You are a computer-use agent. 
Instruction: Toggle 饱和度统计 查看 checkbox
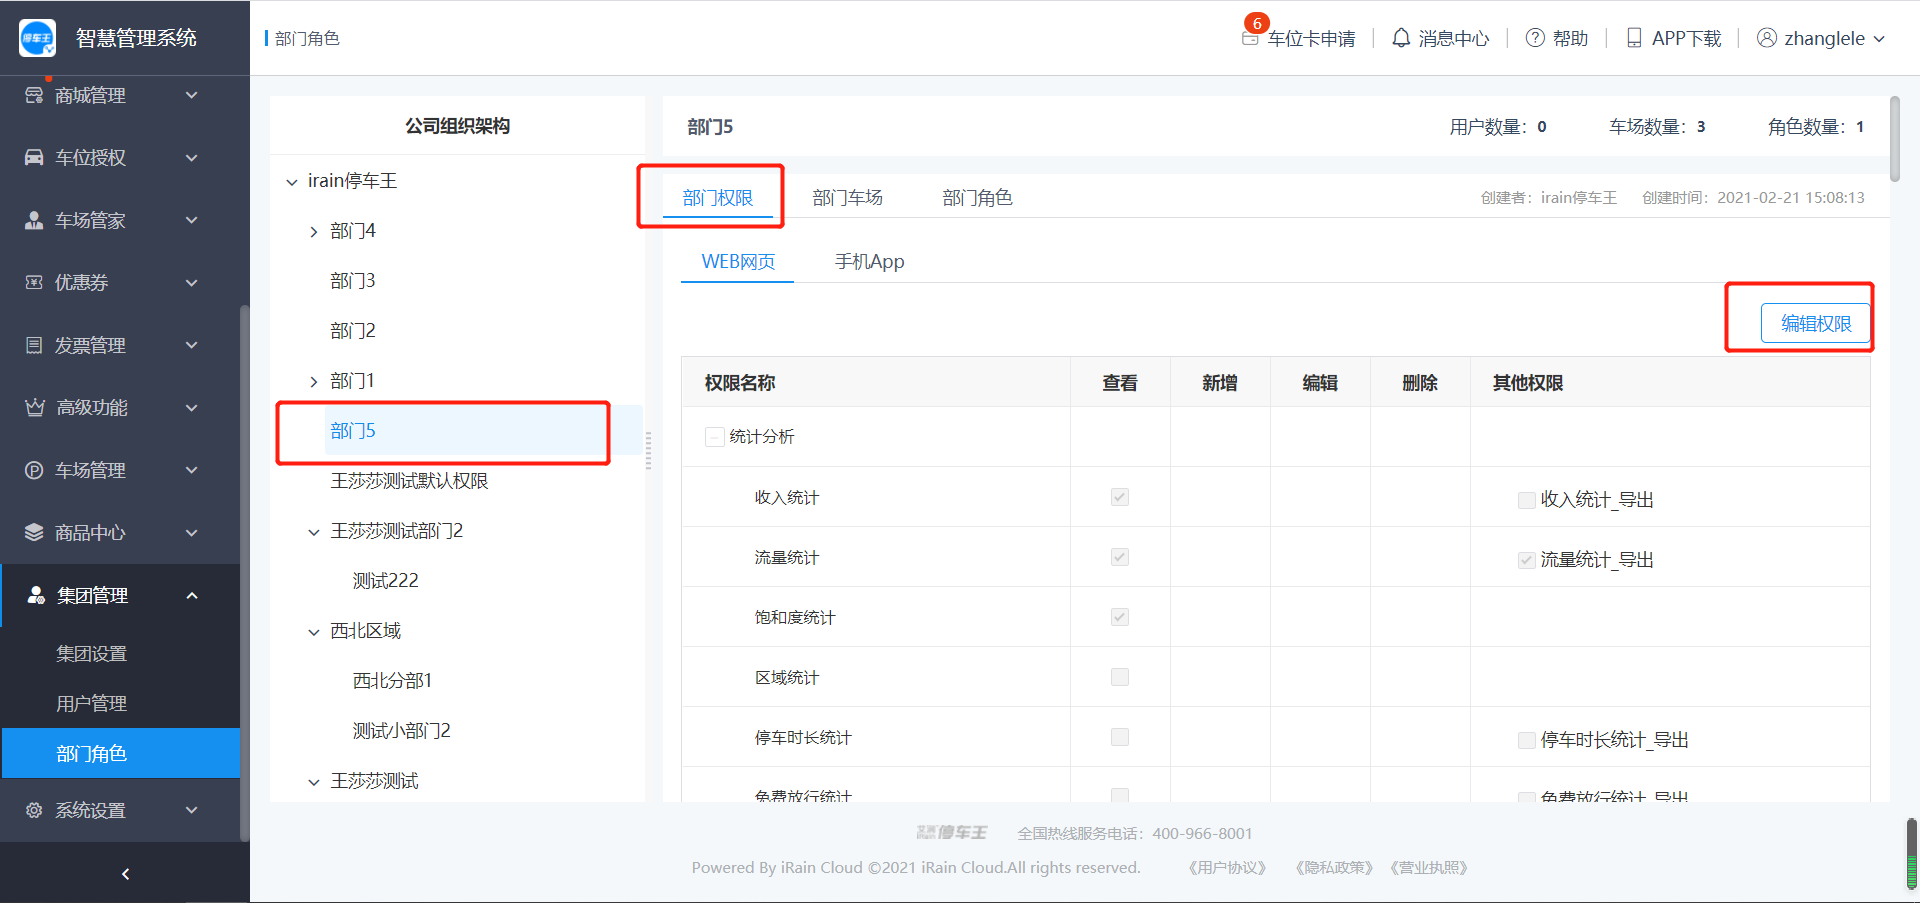[1120, 617]
